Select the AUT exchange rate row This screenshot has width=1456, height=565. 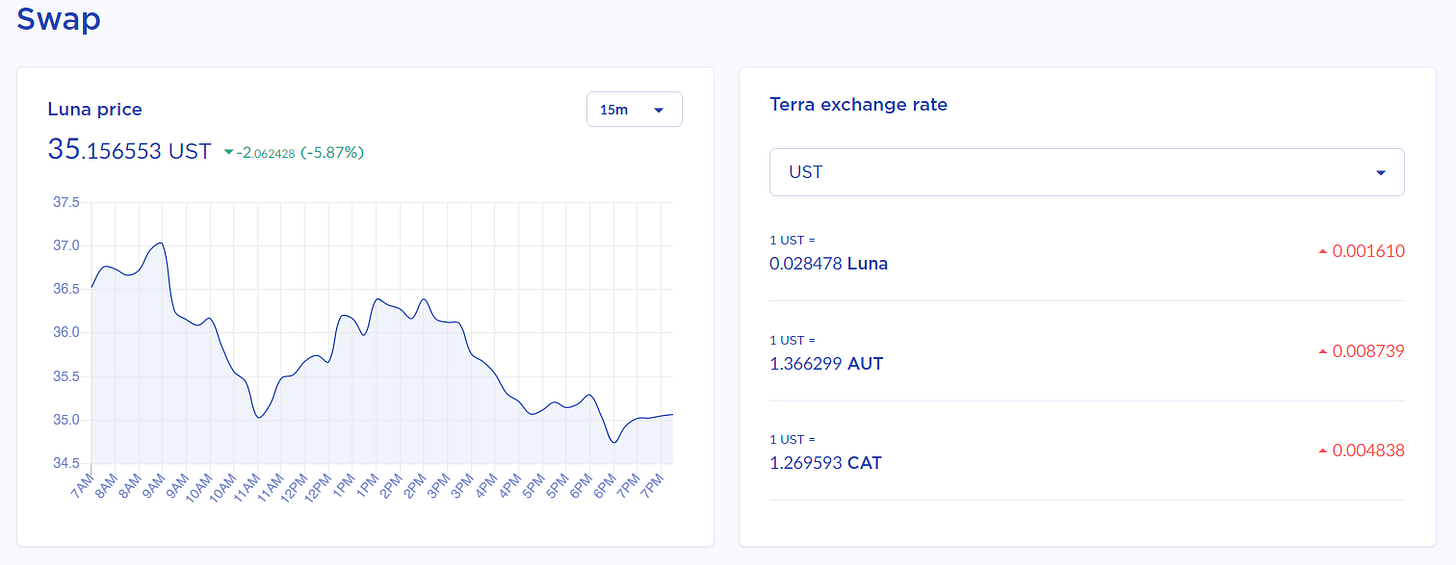click(1086, 352)
